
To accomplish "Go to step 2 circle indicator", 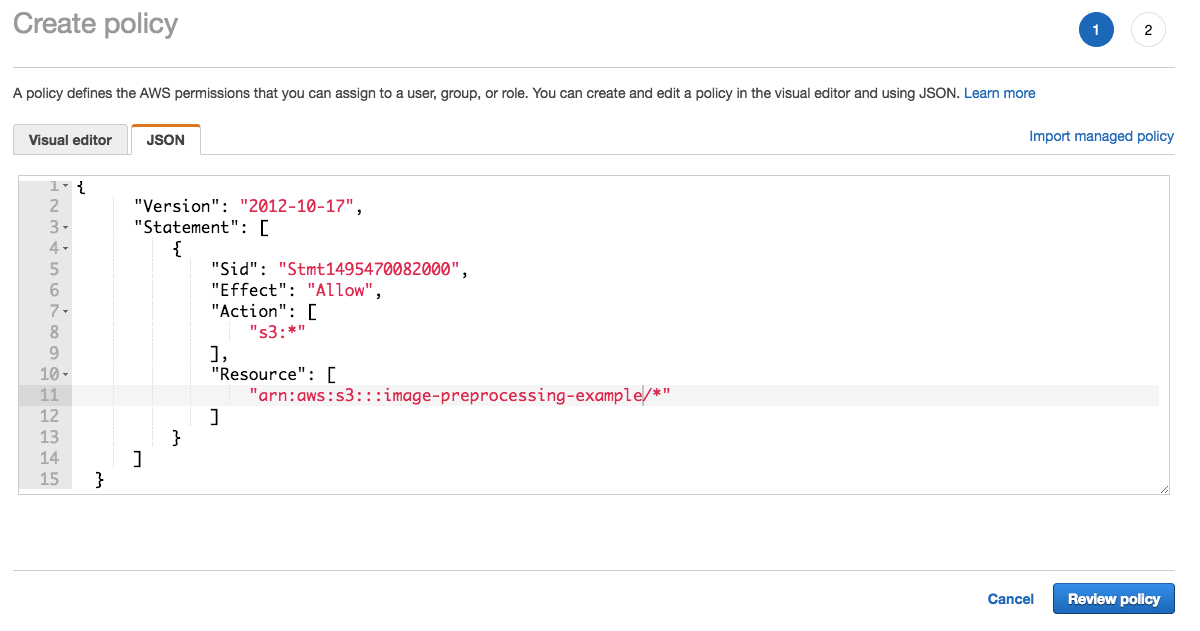I will coord(1148,31).
